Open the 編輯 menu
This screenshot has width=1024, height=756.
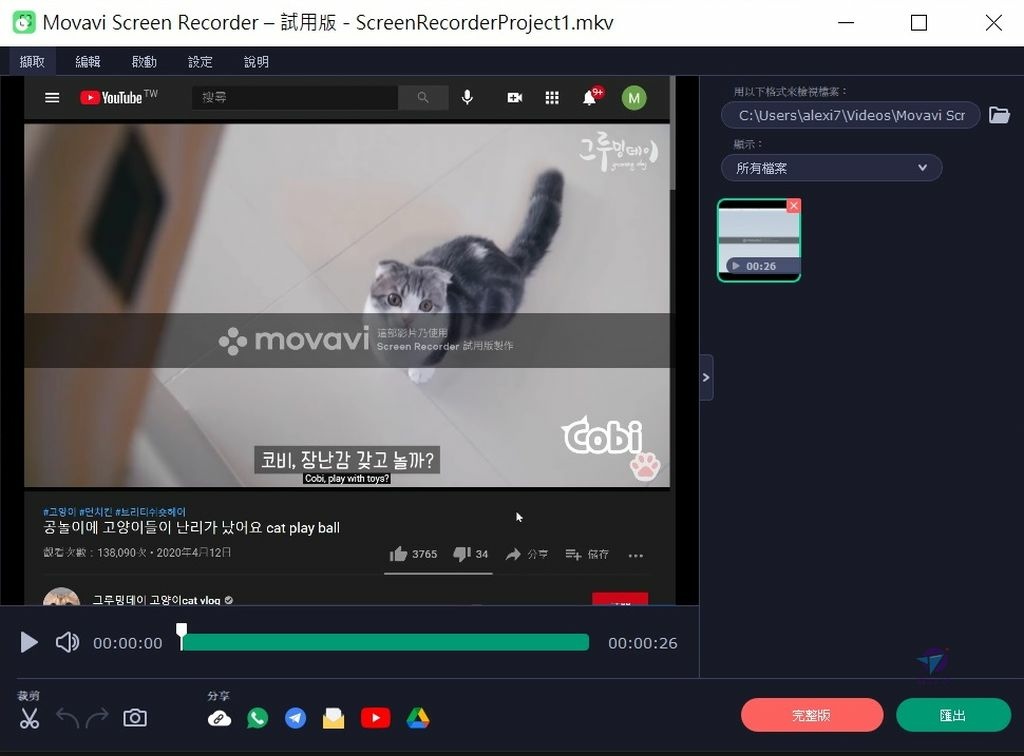point(88,62)
